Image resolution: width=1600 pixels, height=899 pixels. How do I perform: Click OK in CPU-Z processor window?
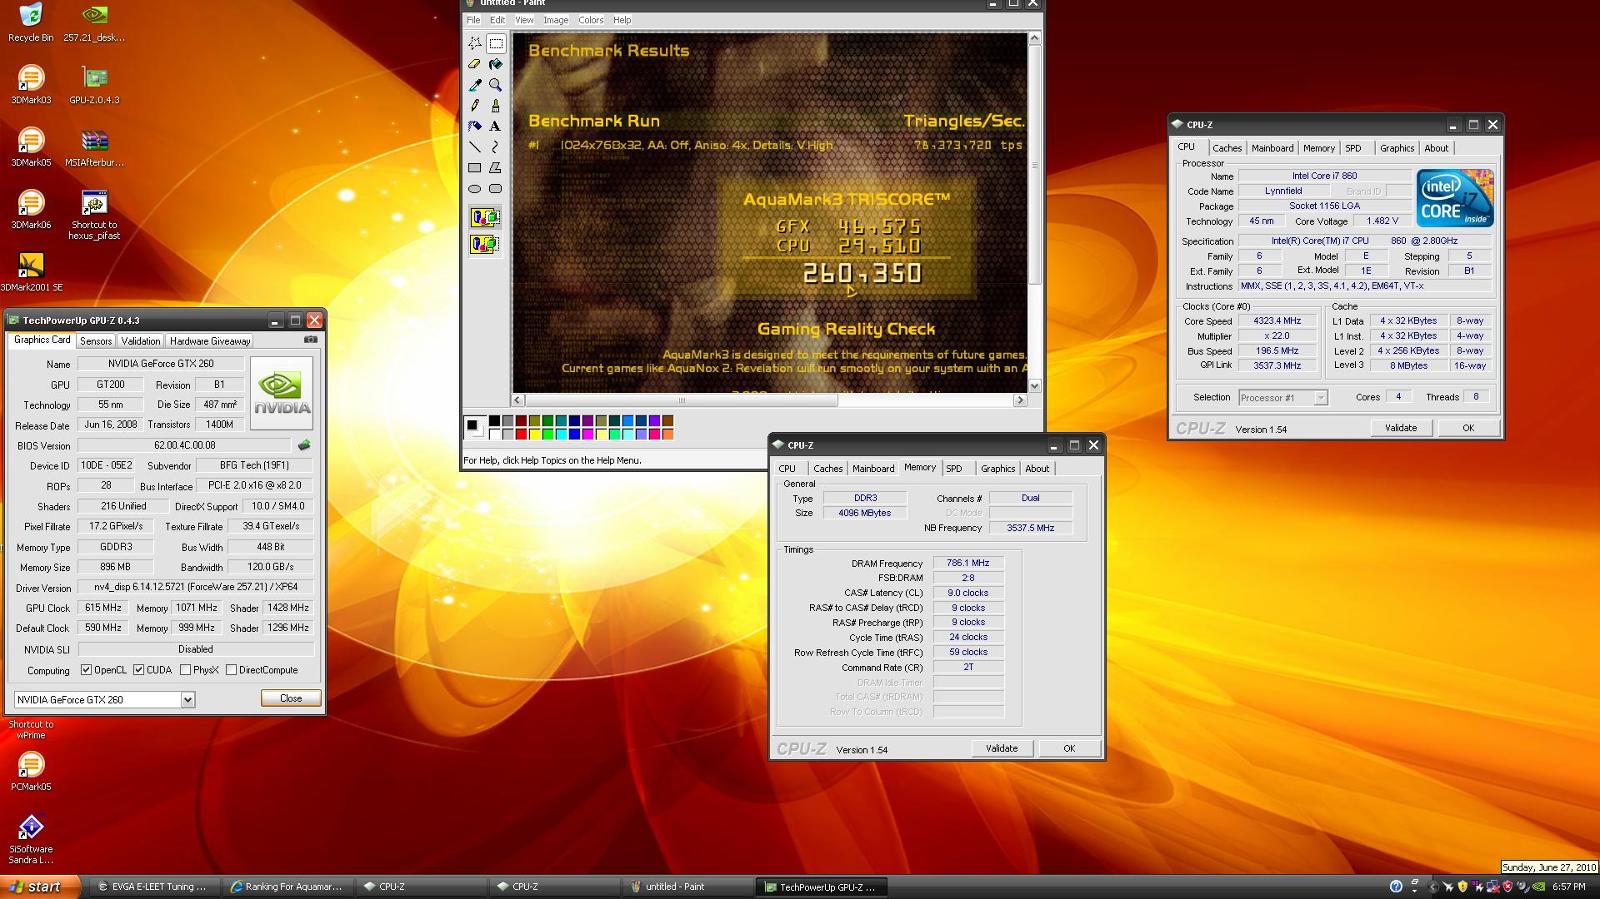[x=1468, y=427]
